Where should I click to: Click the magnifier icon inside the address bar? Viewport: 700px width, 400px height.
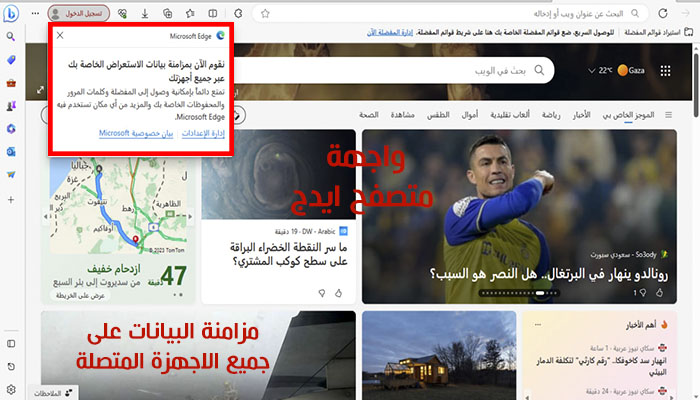pyautogui.click(x=635, y=13)
